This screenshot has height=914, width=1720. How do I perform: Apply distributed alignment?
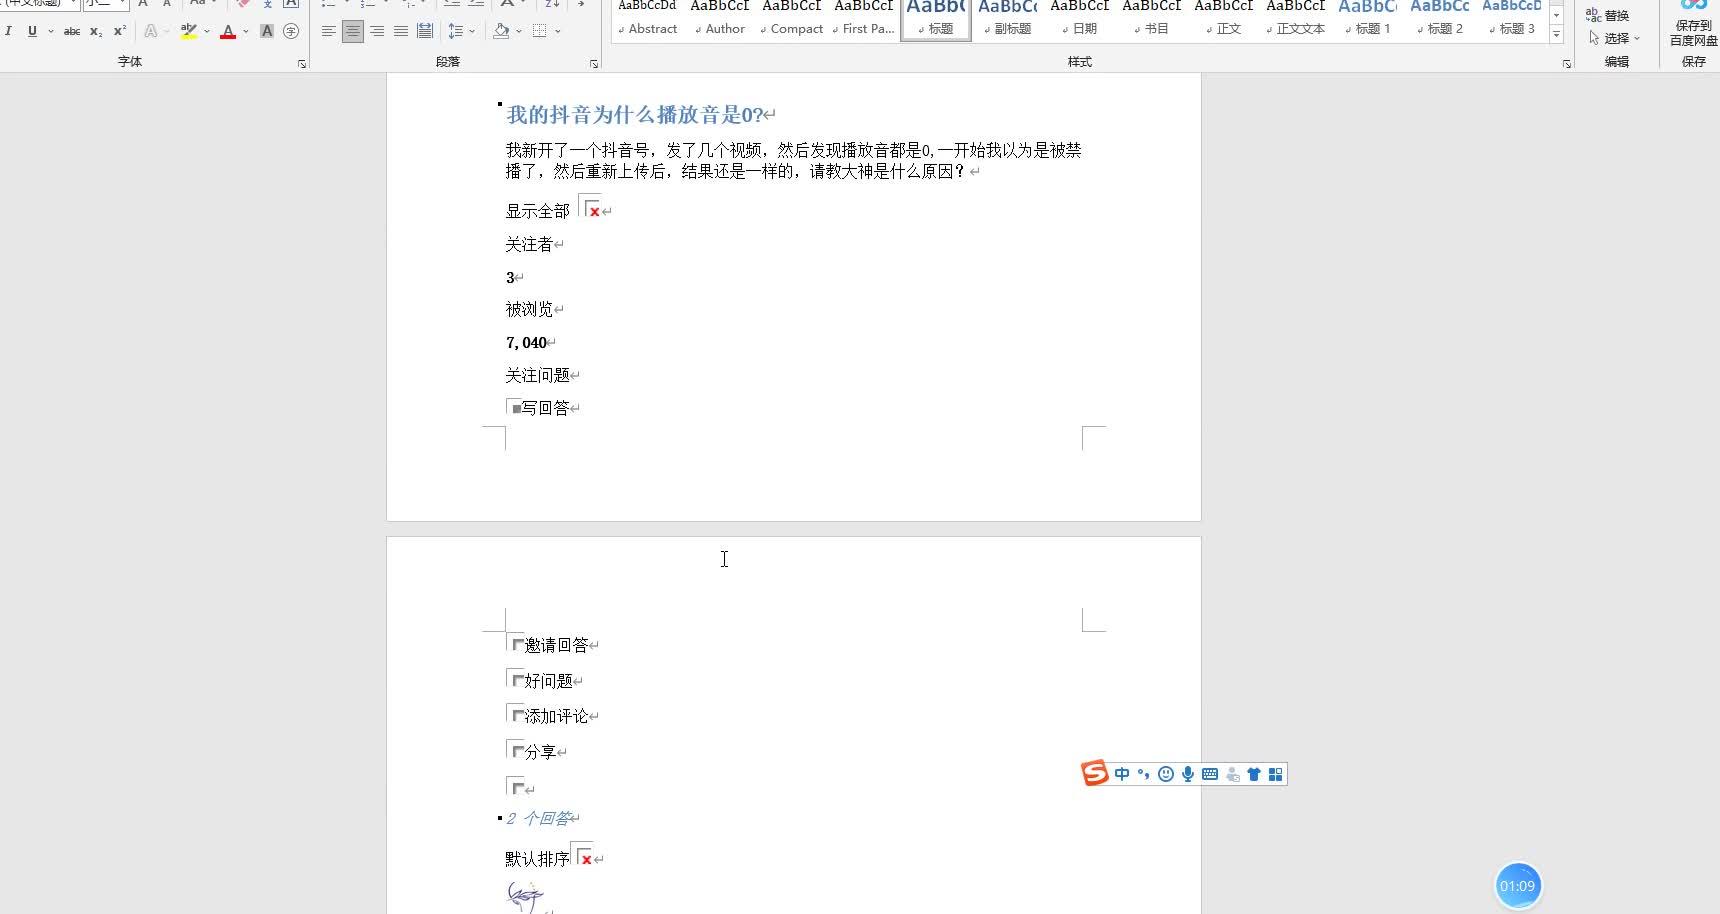(425, 31)
